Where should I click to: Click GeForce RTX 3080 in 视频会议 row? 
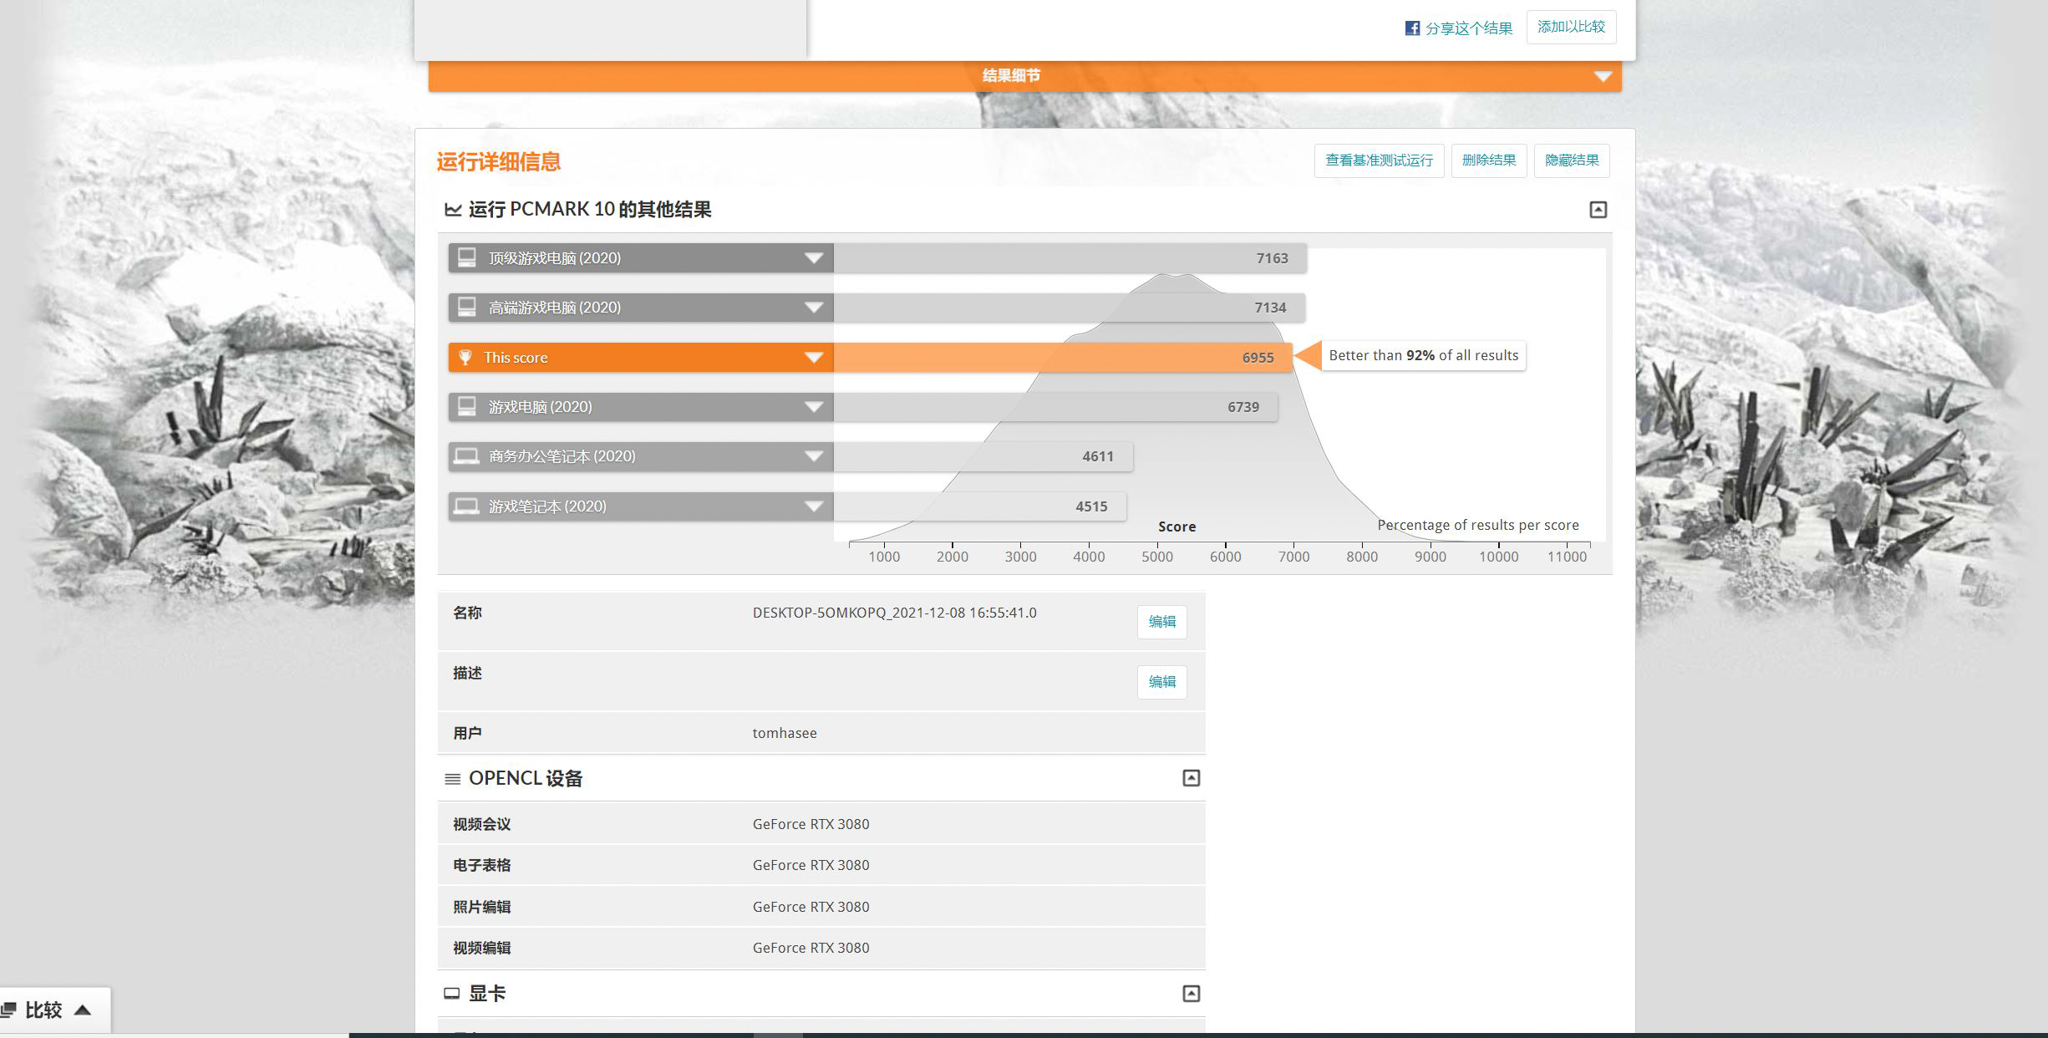click(x=811, y=824)
